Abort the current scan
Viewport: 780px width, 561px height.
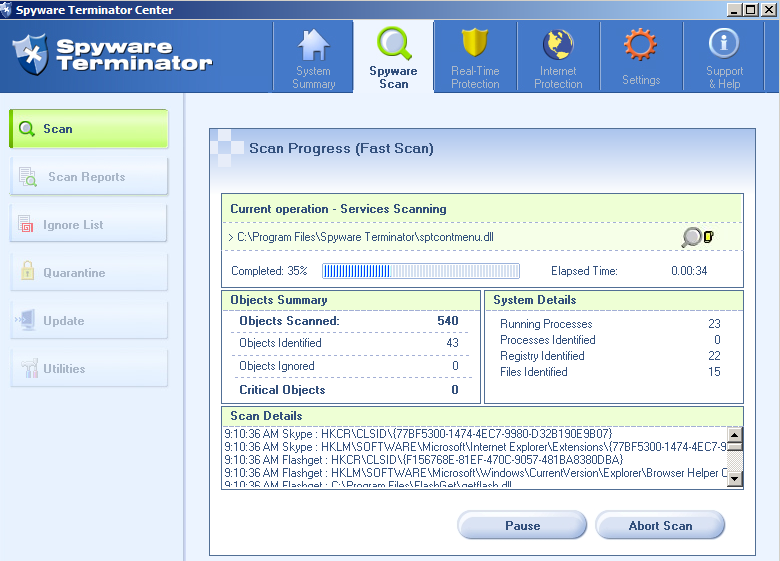click(x=660, y=526)
